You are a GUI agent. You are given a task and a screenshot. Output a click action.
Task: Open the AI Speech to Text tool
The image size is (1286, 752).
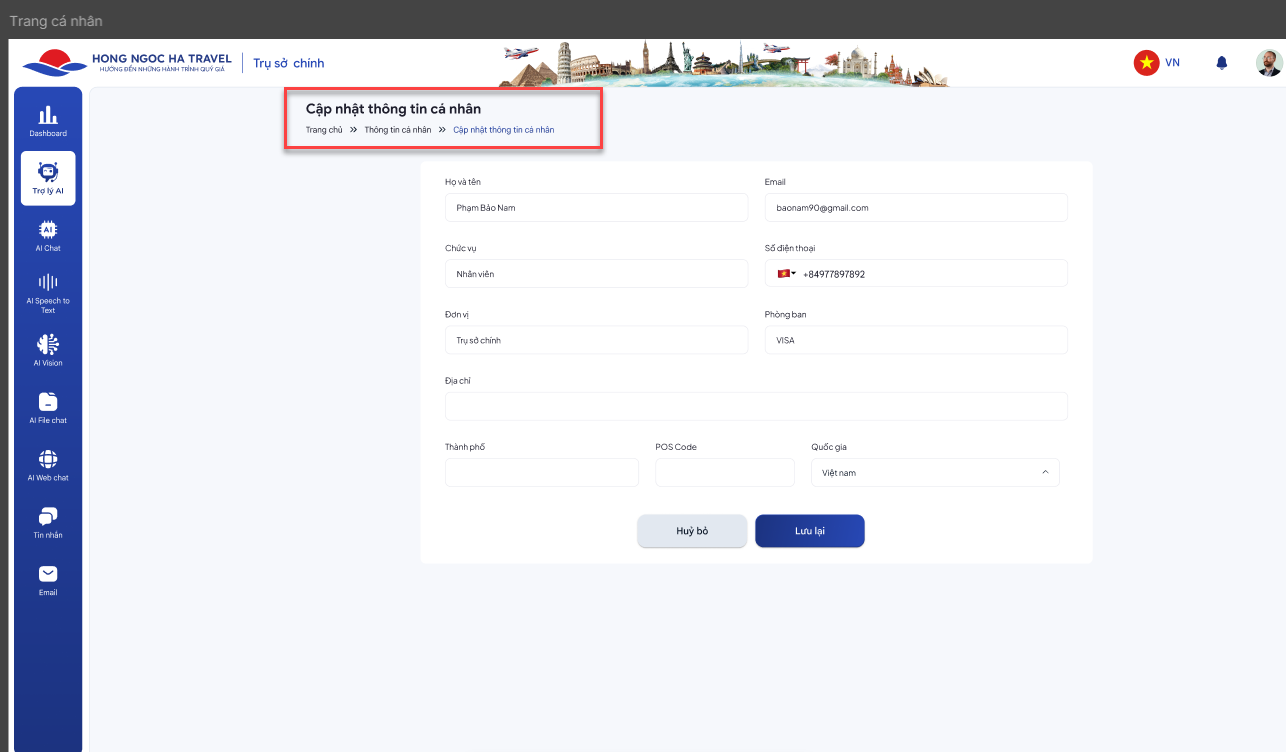pyautogui.click(x=48, y=292)
